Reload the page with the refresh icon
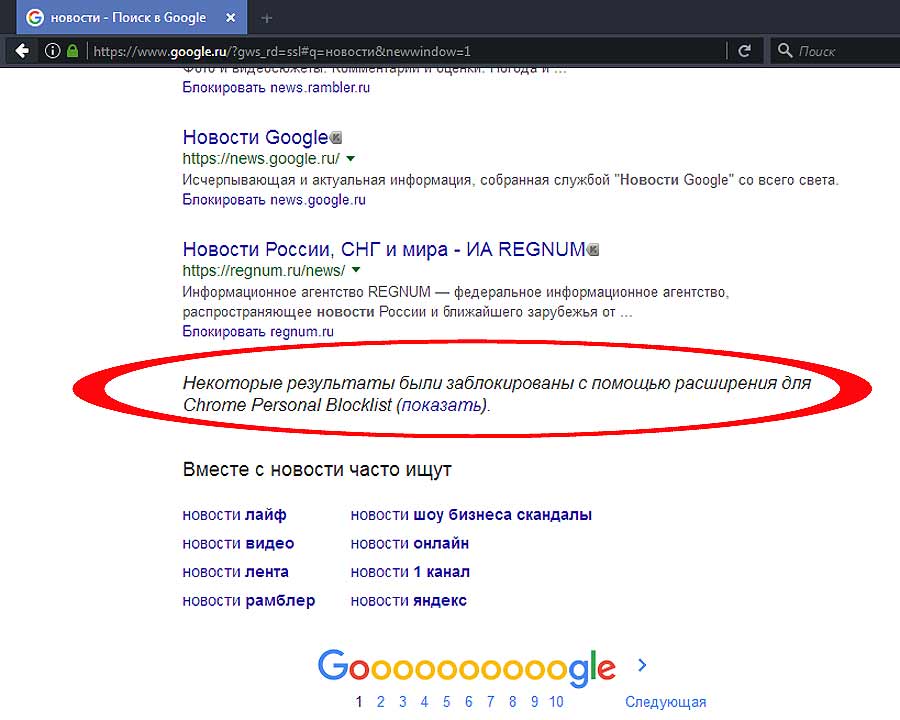This screenshot has width=900, height=720. (x=744, y=51)
